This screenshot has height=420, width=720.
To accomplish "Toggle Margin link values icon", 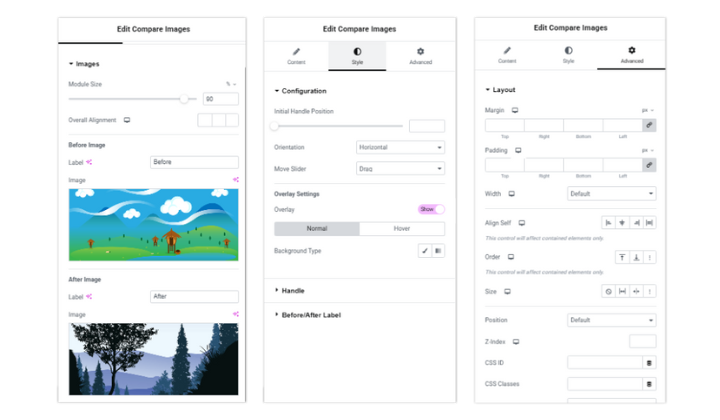I will point(649,125).
